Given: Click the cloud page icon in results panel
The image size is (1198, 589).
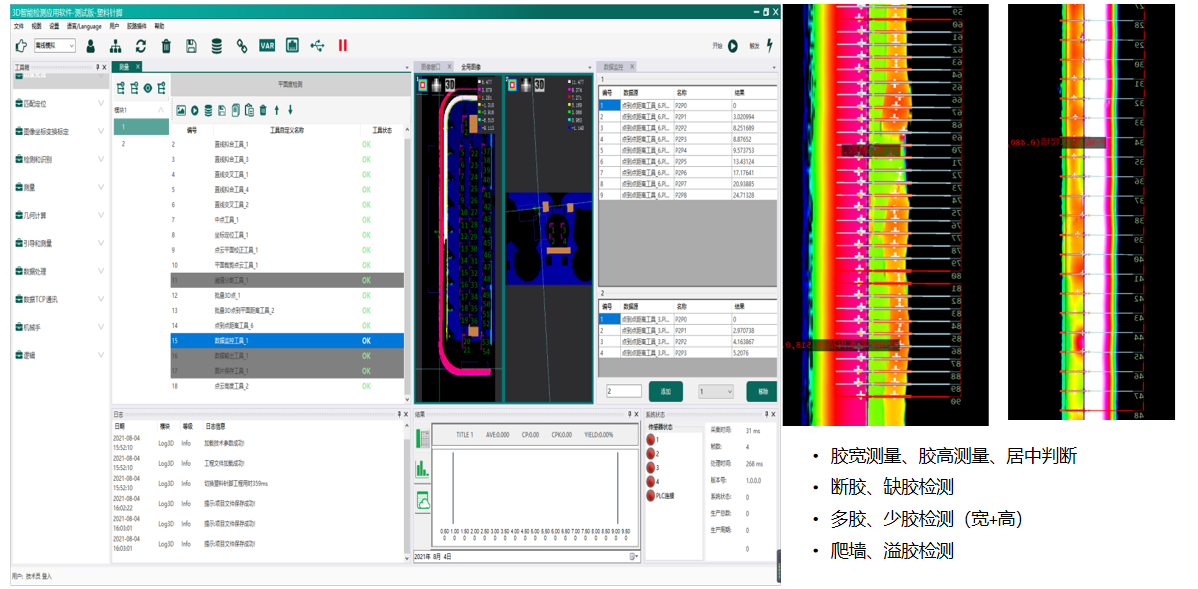Looking at the screenshot, I should click(x=423, y=500).
